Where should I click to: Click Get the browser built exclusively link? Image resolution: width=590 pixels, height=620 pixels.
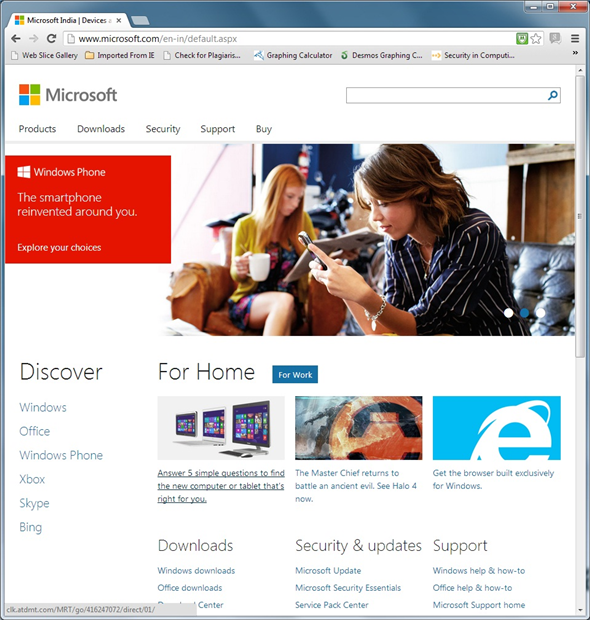pos(493,479)
